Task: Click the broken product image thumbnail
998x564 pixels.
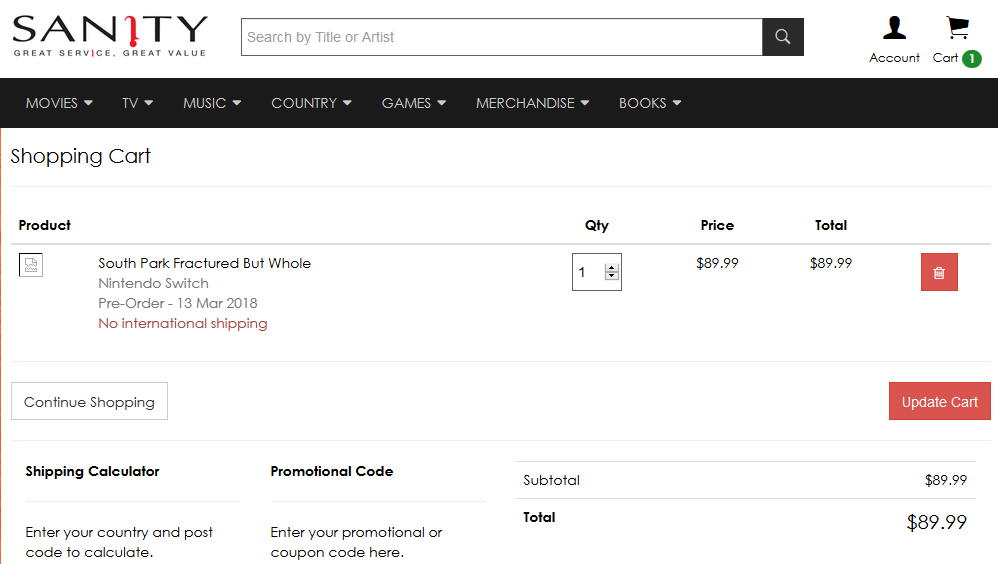Action: tap(31, 265)
